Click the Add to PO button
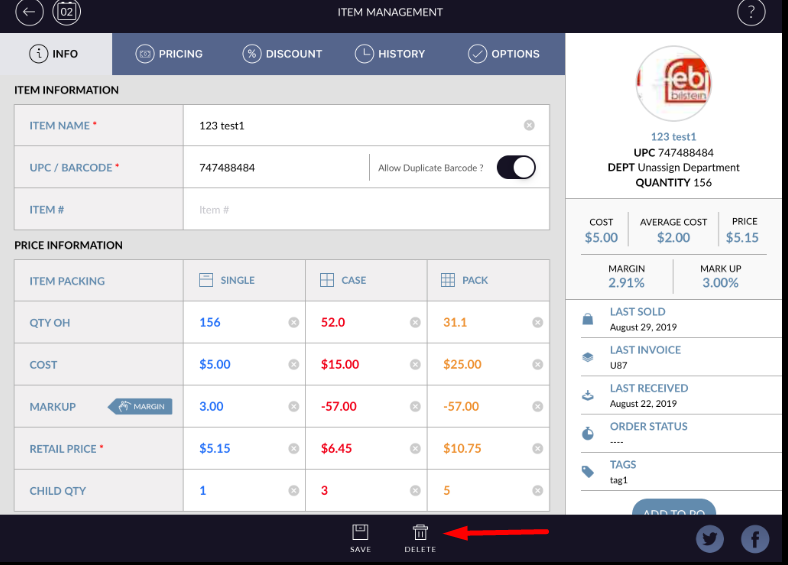 [x=674, y=510]
